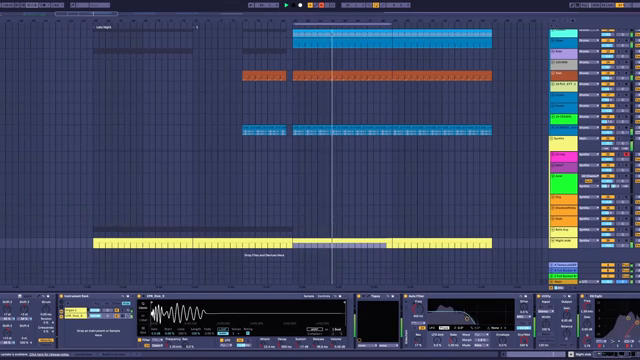Toggle the Instrument Rack device activator

(x=61, y=296)
